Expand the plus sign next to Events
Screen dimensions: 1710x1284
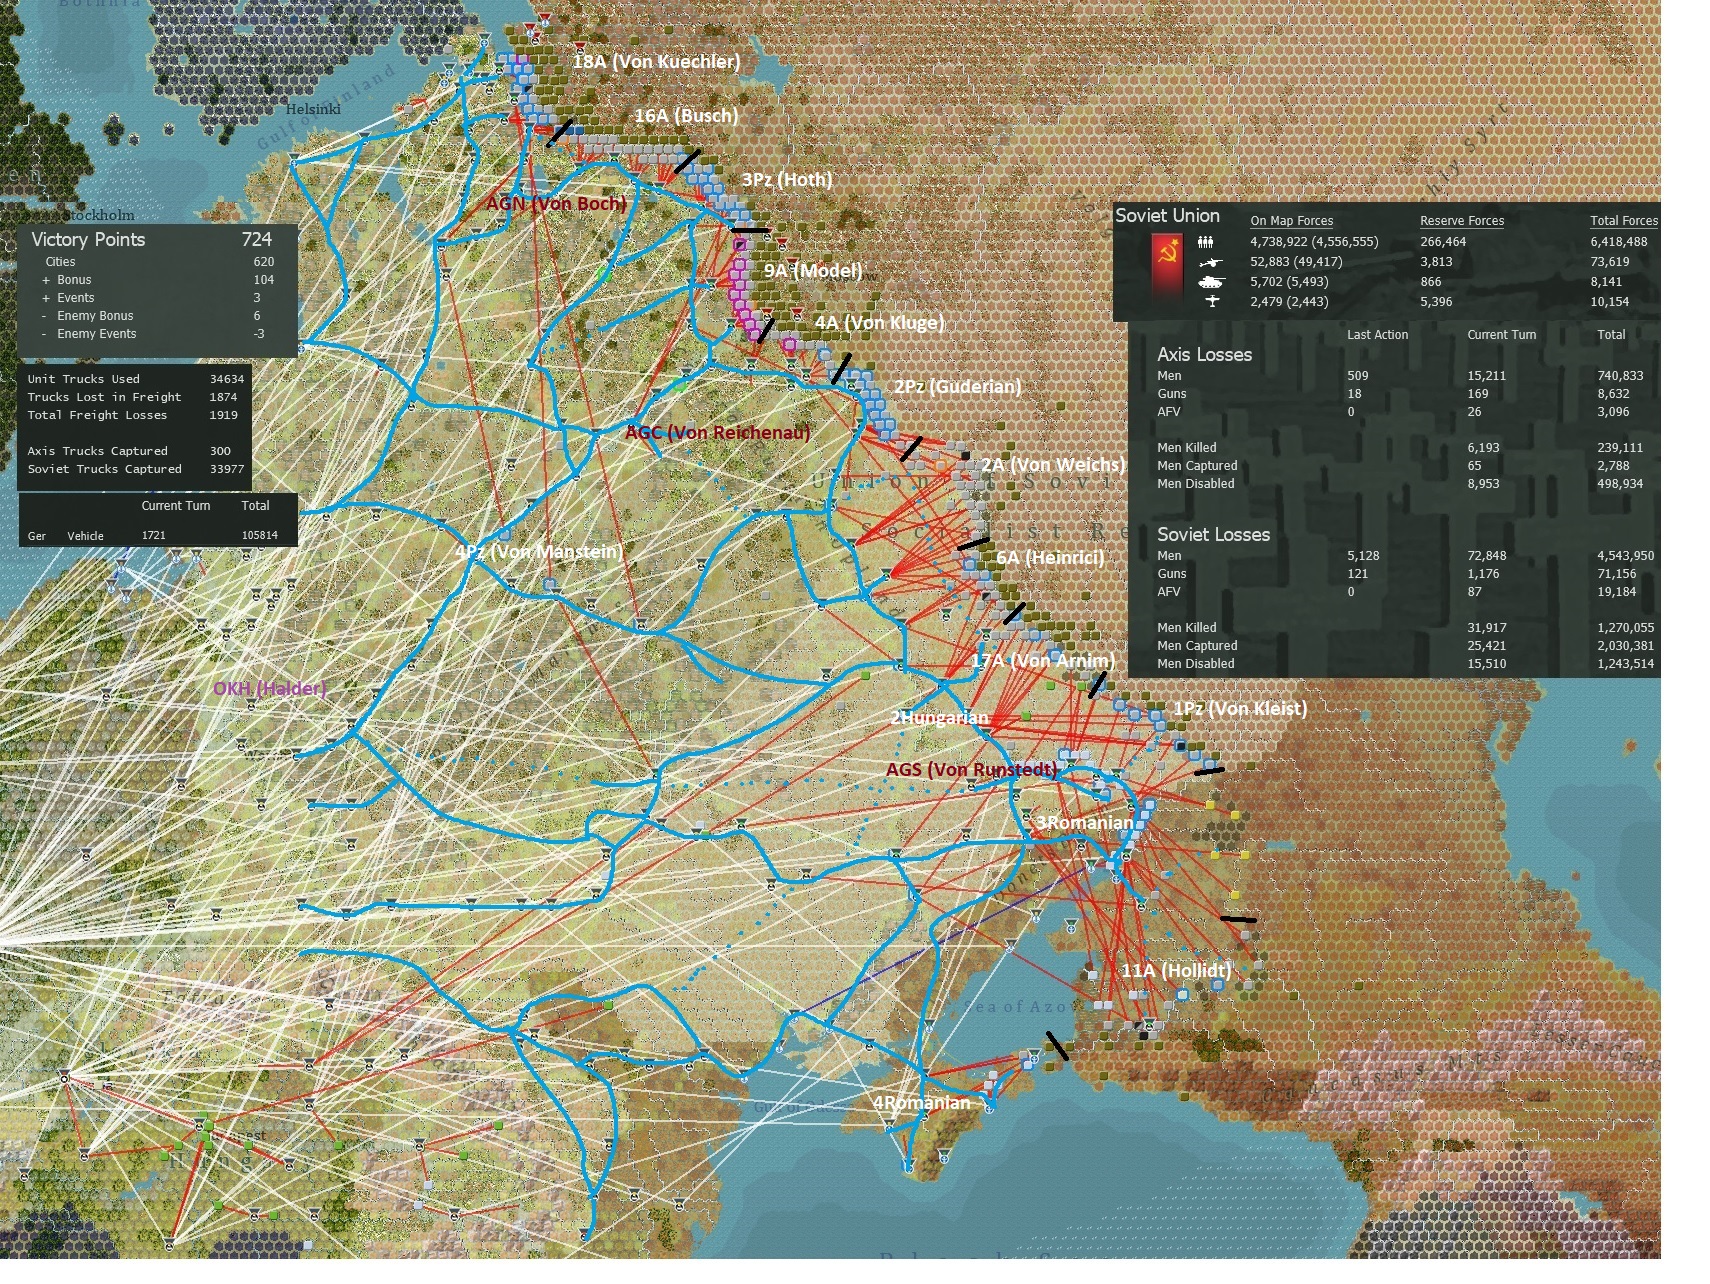tap(45, 298)
